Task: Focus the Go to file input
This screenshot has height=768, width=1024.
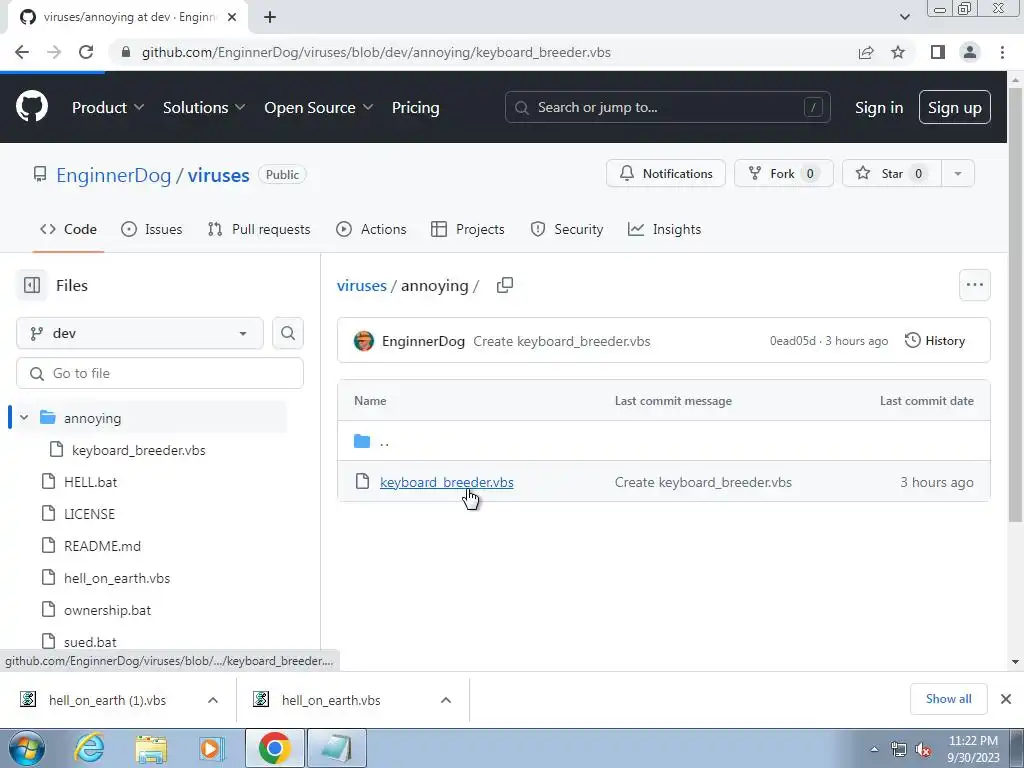Action: [160, 373]
